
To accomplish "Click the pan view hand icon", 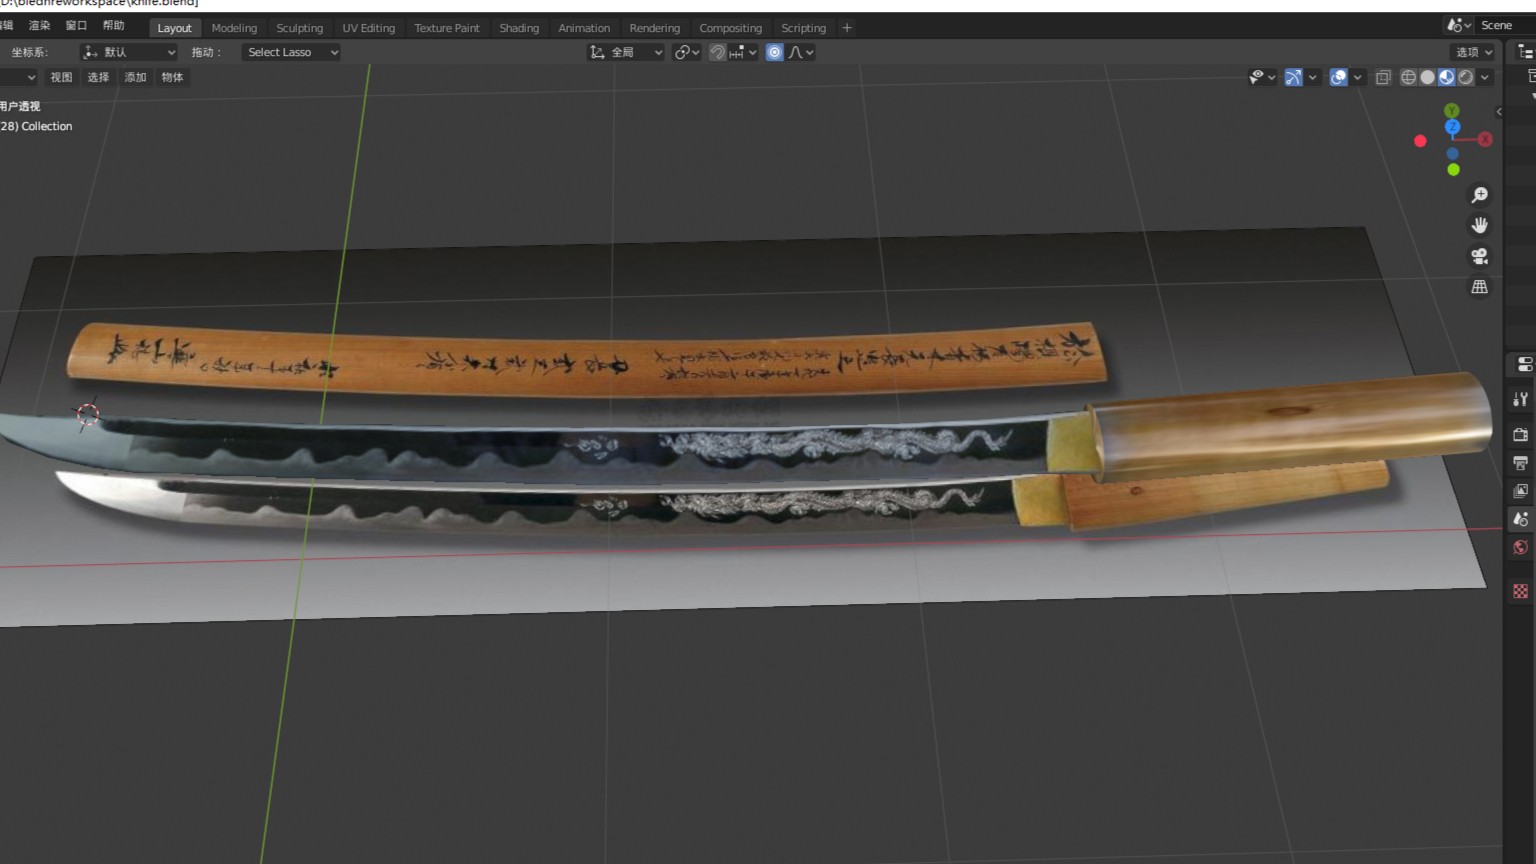I will click(x=1479, y=225).
